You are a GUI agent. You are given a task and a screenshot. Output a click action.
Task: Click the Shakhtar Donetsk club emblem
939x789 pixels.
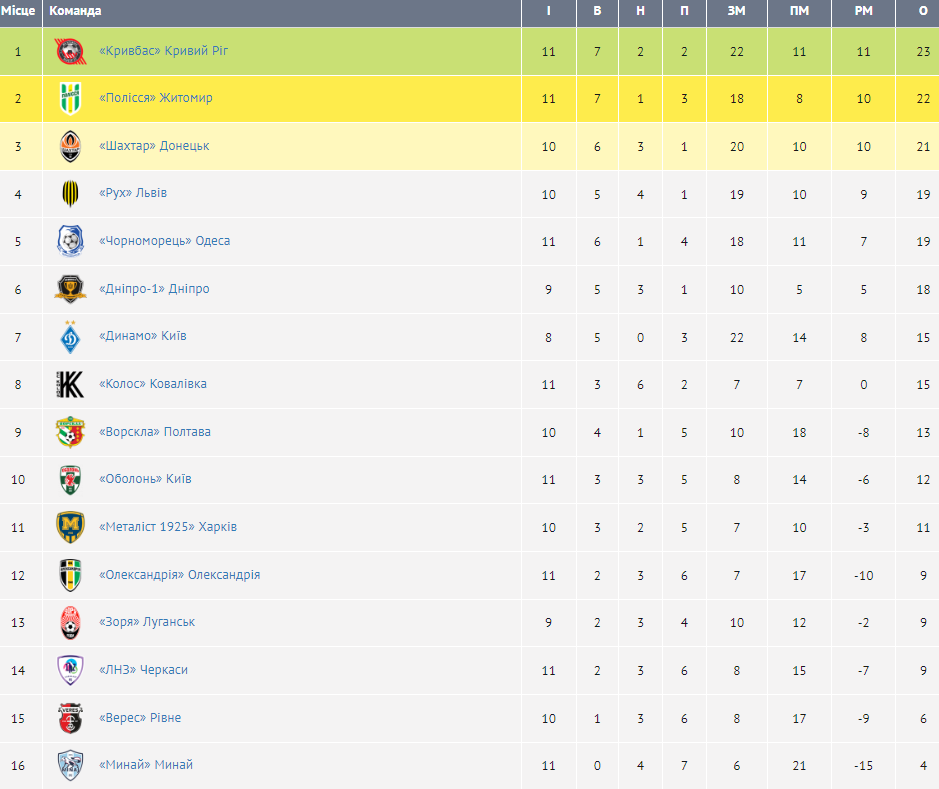(70, 146)
